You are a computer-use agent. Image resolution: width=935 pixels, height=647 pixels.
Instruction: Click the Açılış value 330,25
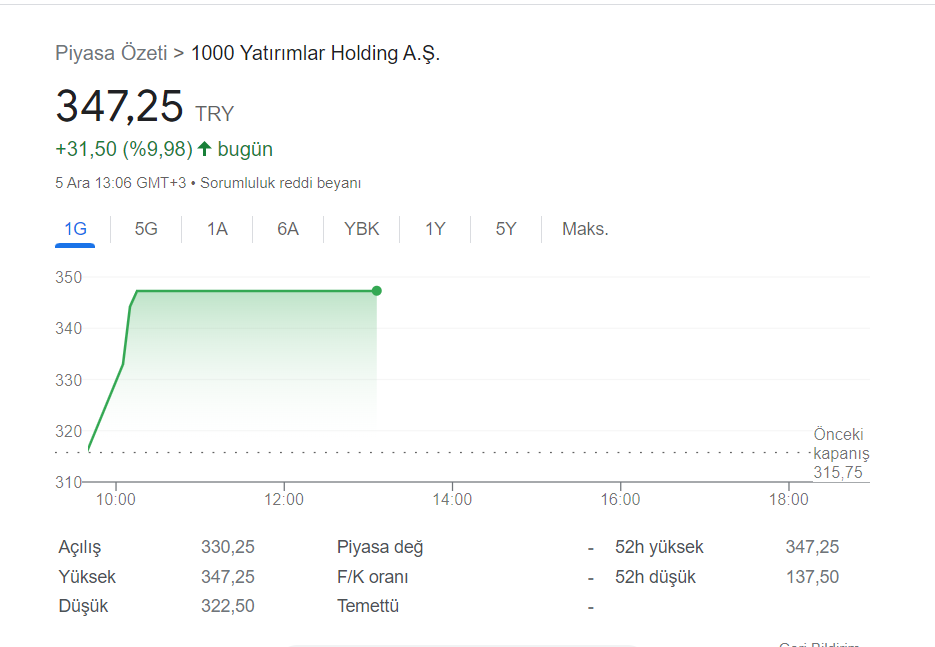click(228, 547)
